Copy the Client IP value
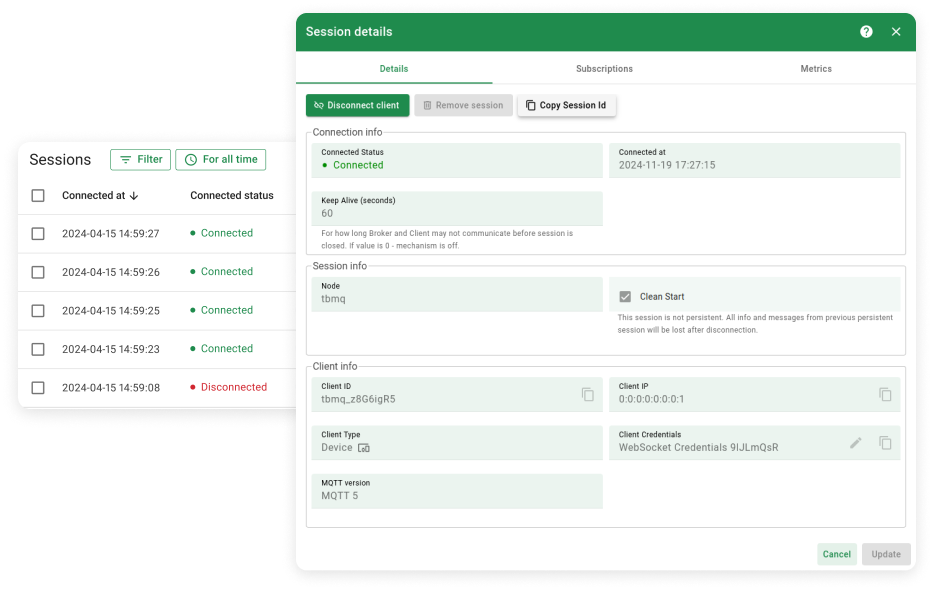933x591 pixels. (x=885, y=395)
